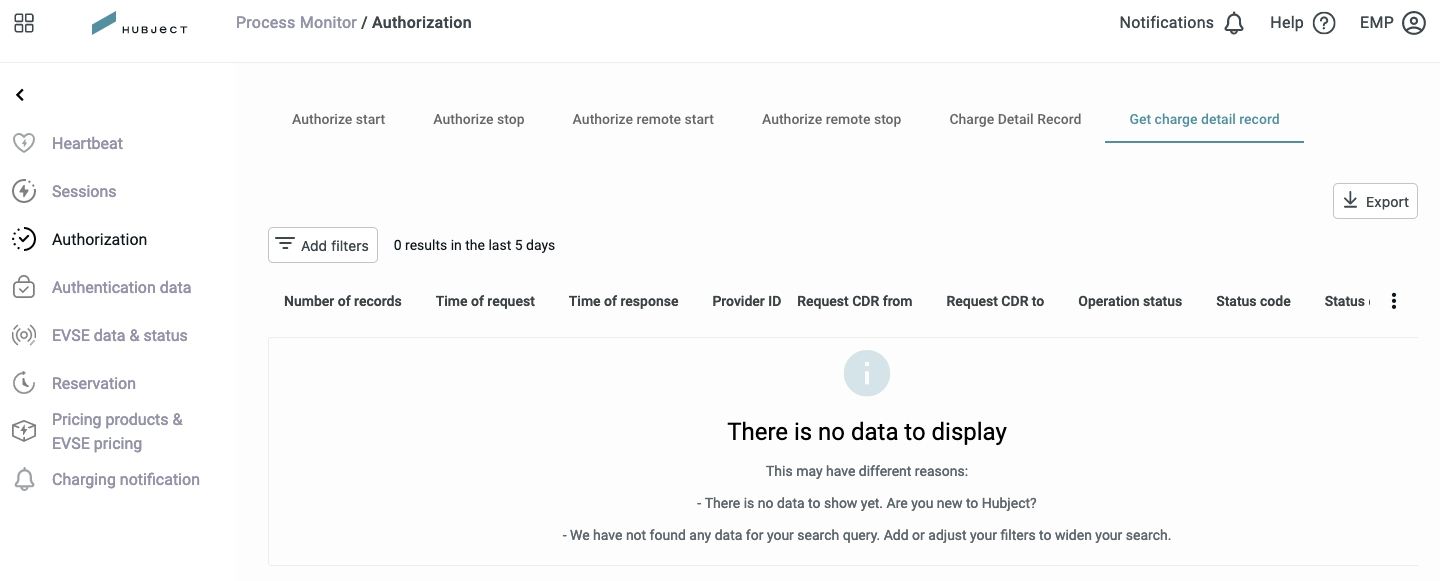
Task: Click the Add filters button
Action: tap(323, 245)
